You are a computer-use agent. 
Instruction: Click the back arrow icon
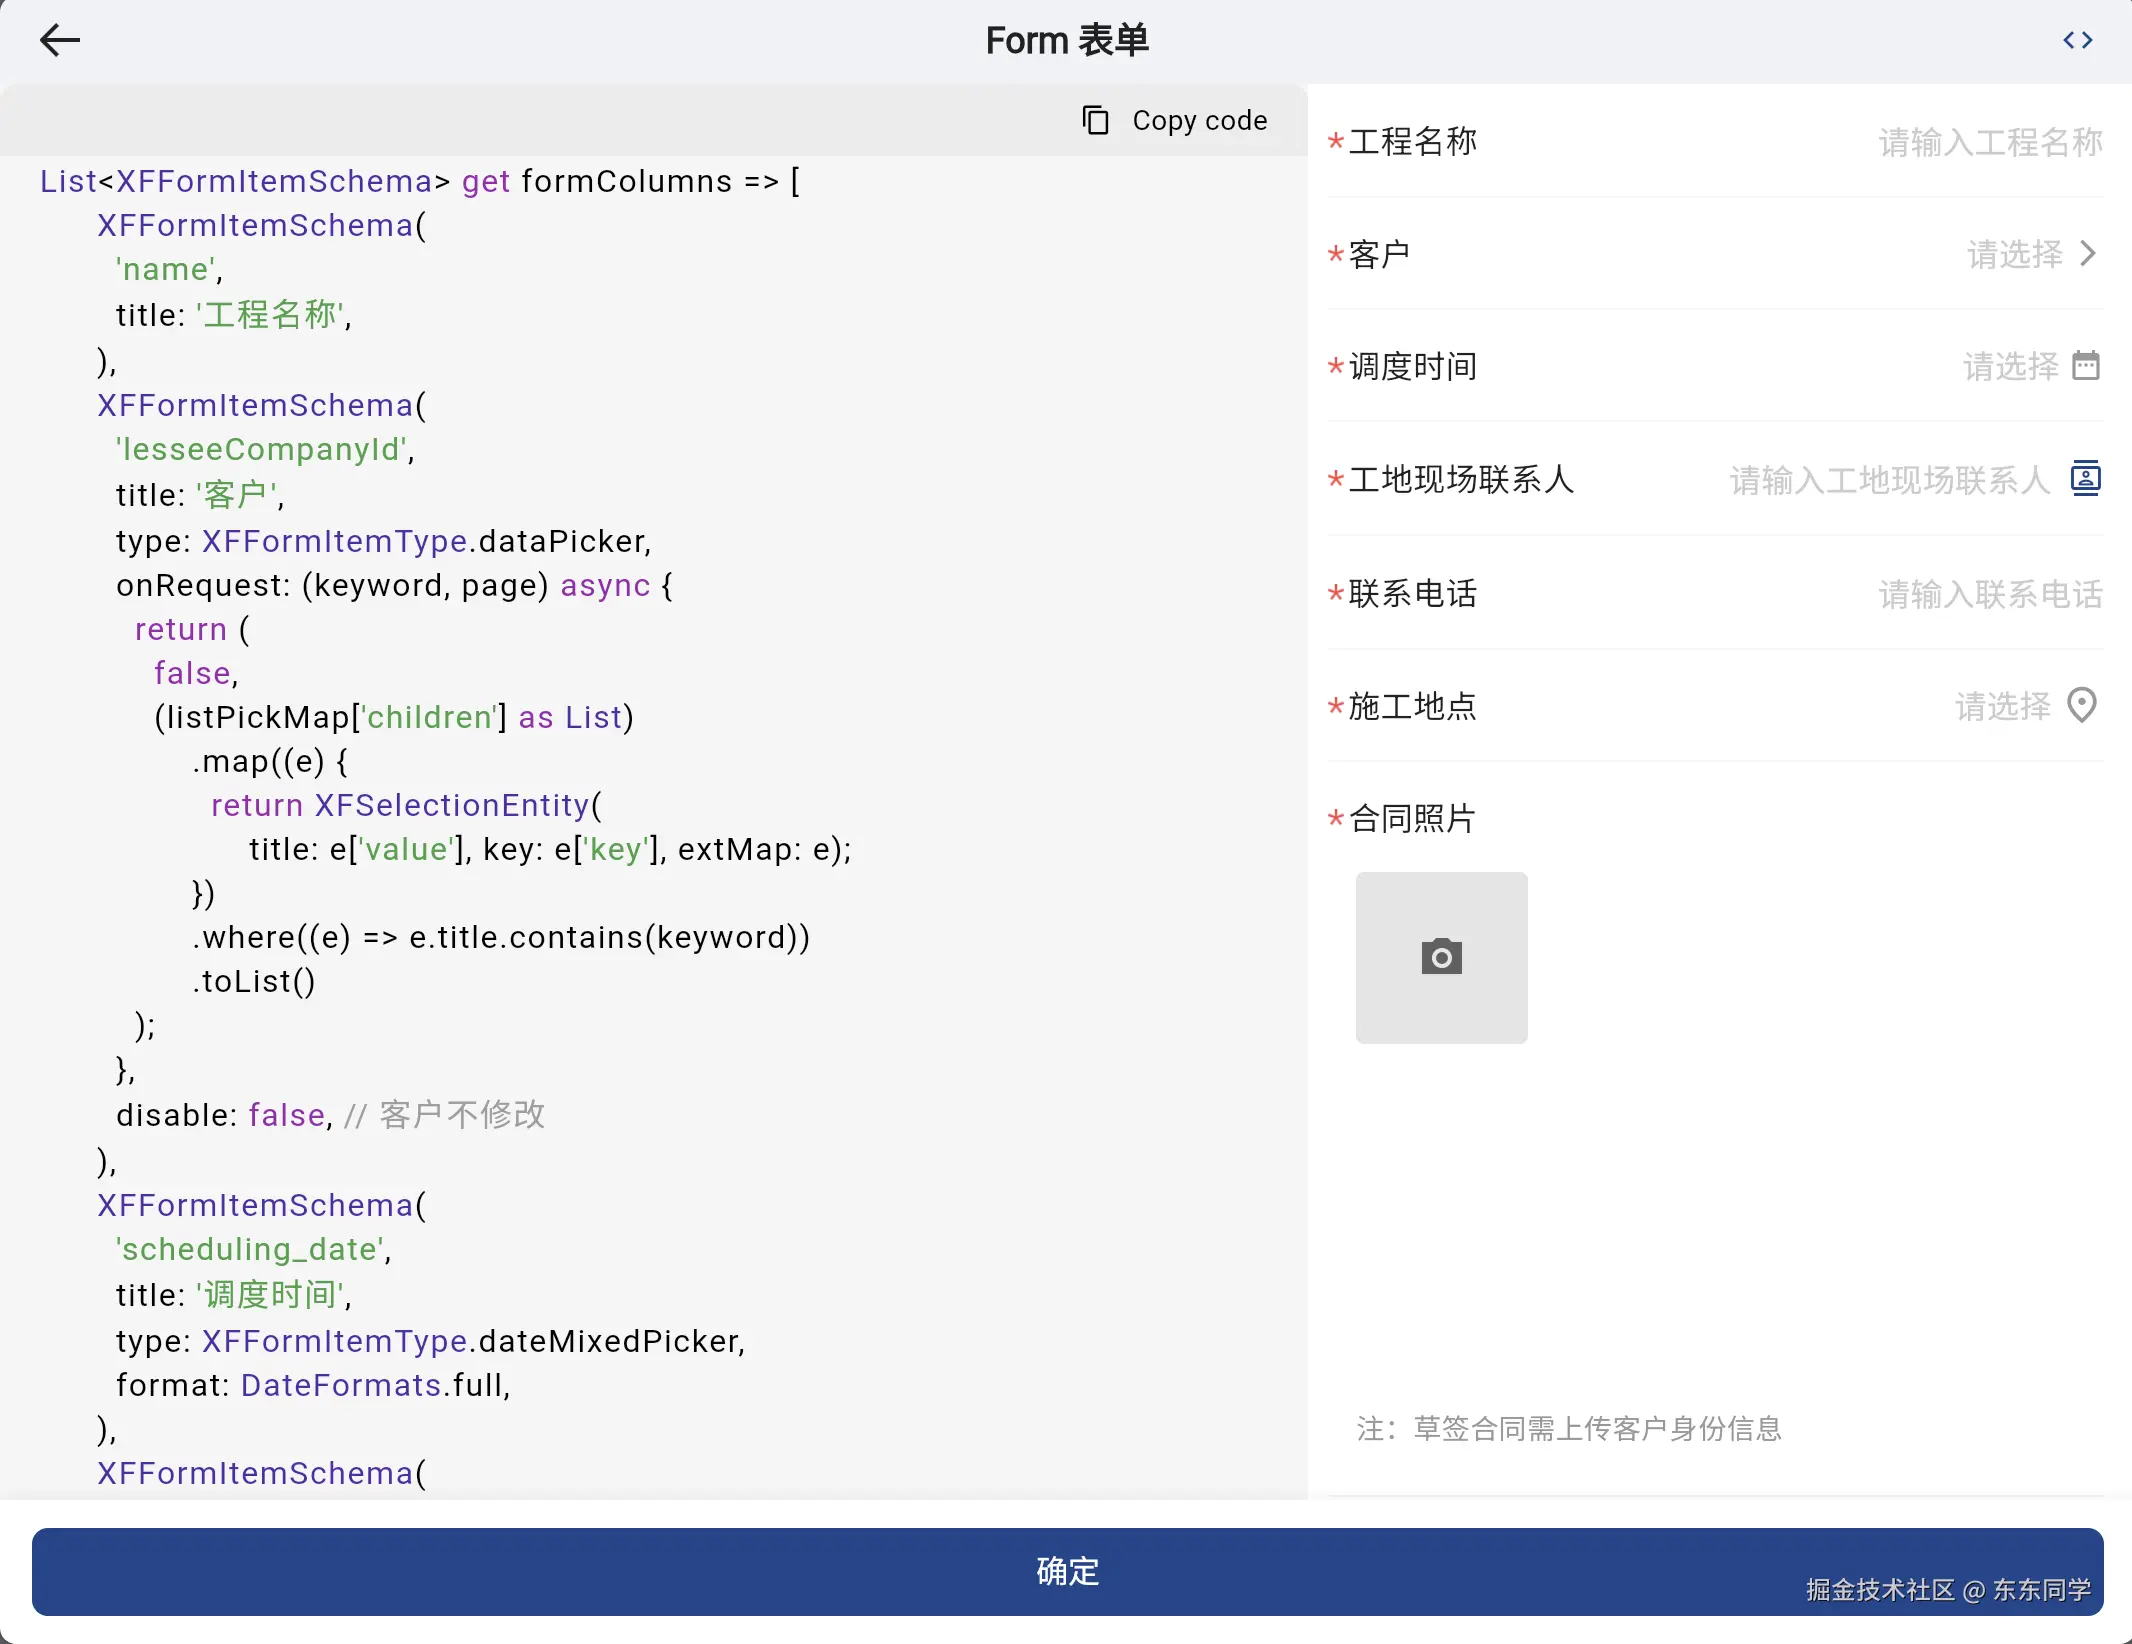tap(60, 40)
